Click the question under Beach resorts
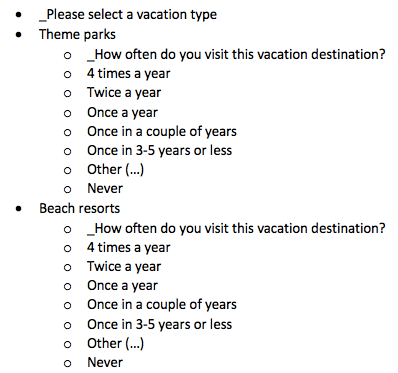 pos(236,229)
